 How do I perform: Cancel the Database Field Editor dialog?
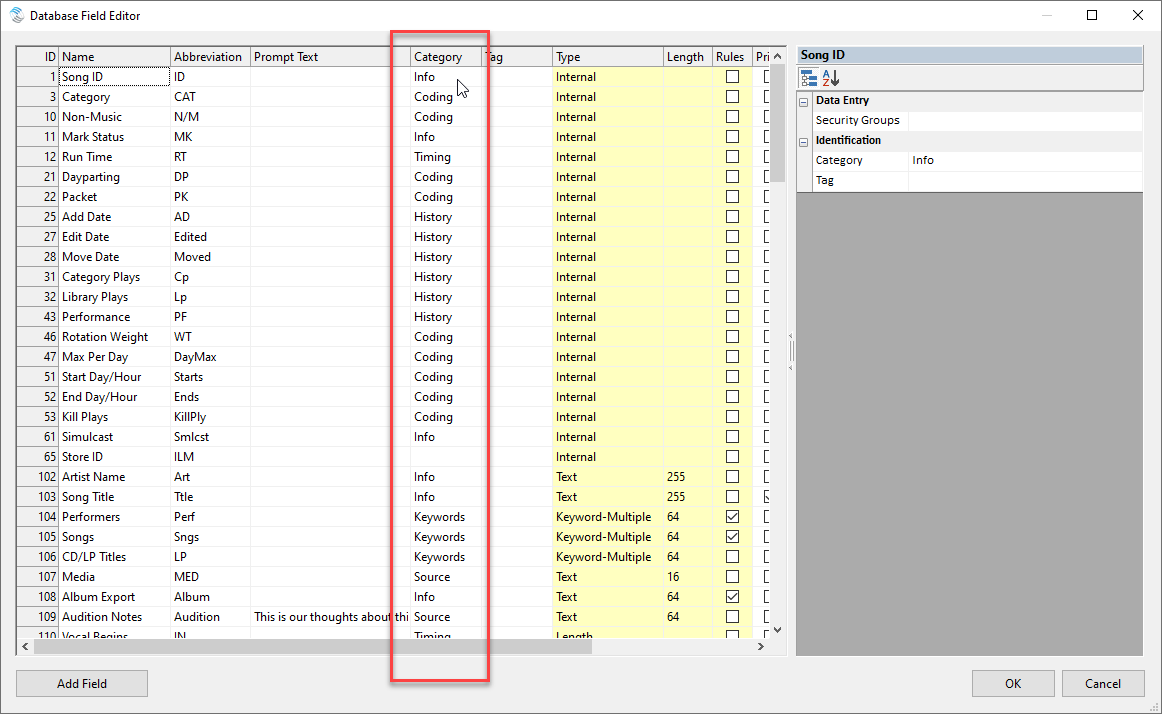pos(1104,684)
